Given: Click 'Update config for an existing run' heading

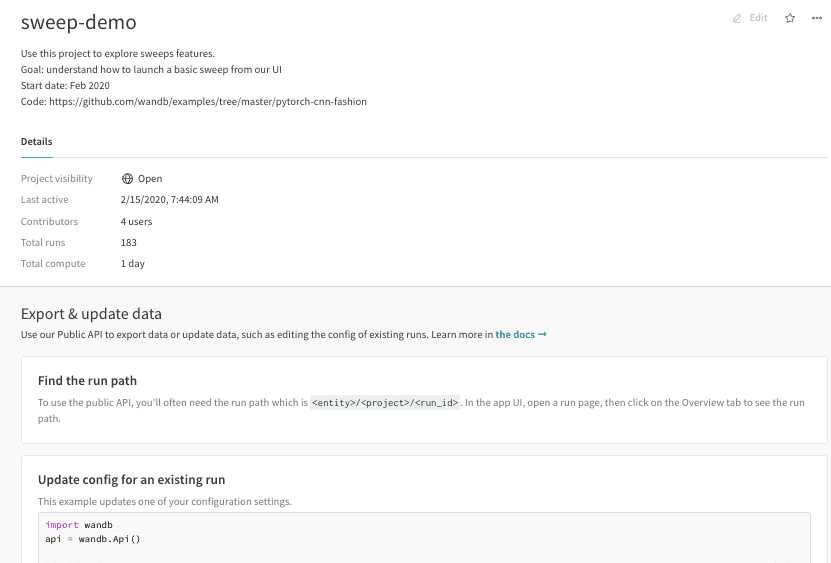Looking at the screenshot, I should point(131,480).
